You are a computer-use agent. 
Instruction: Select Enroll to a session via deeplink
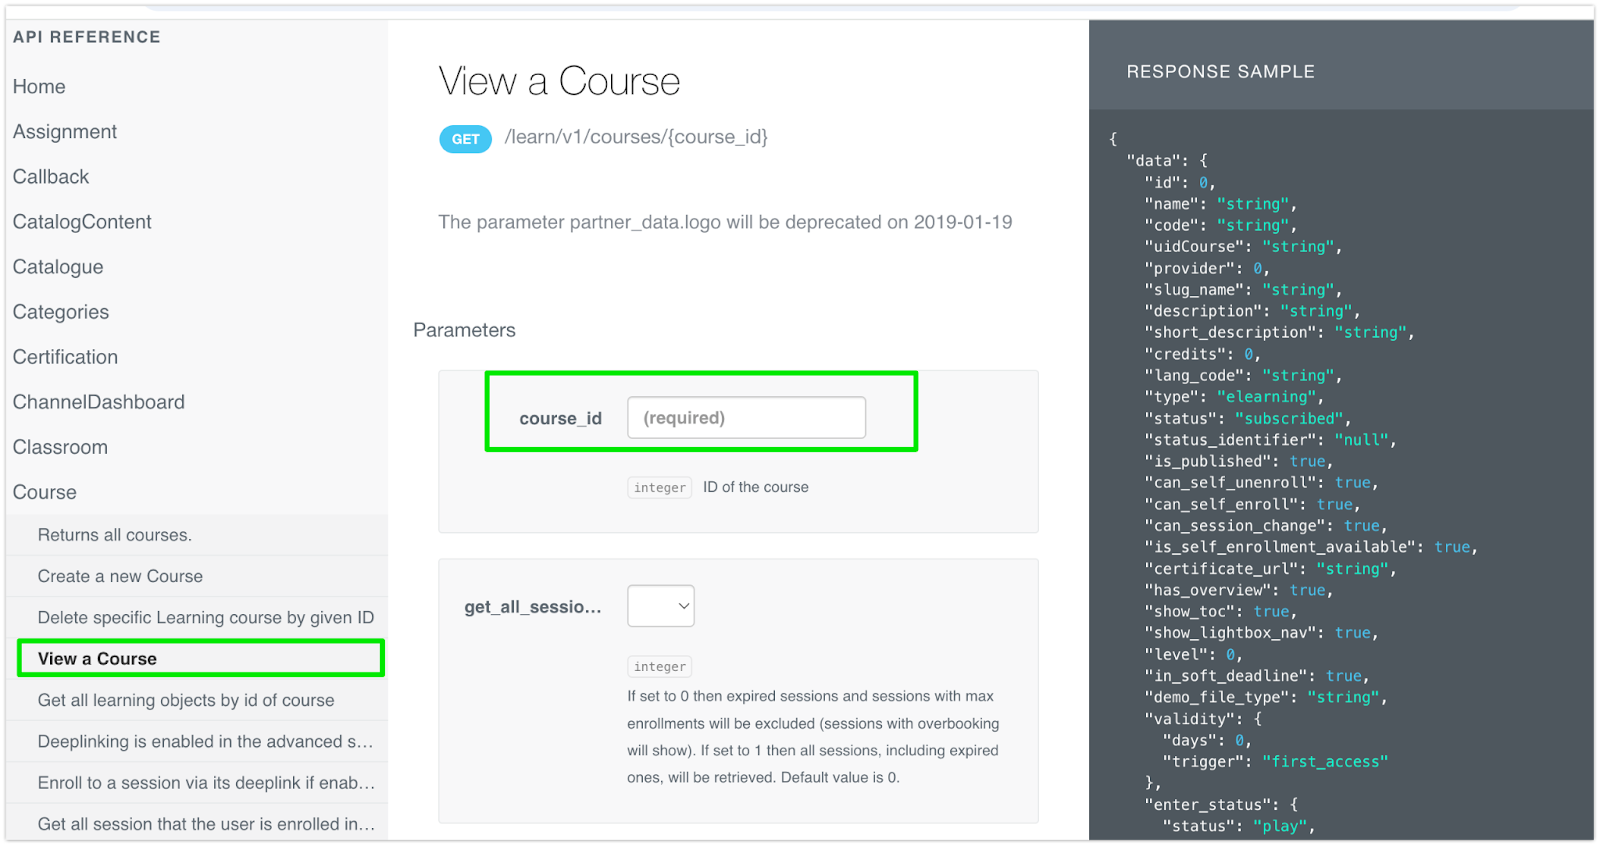(206, 783)
